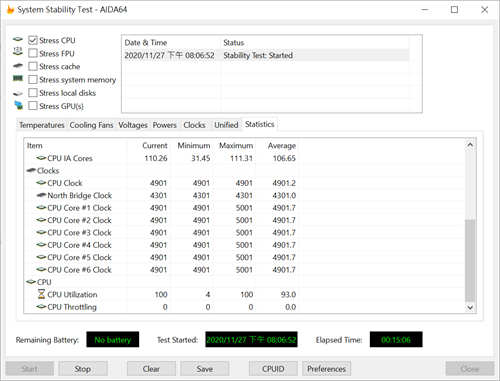Click the scroll down arrow of statistics list
This screenshot has width=500, height=381.
(470, 307)
